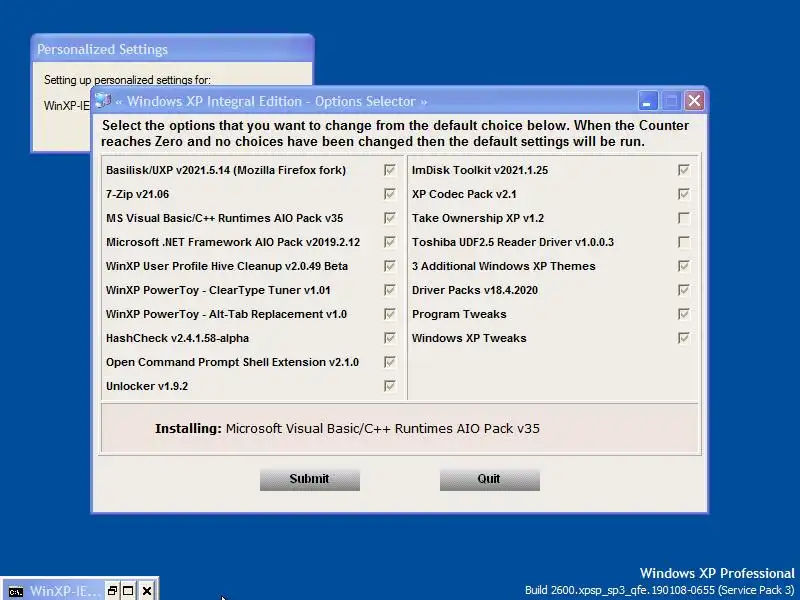Click the 'Windows XP Tweaks' label
This screenshot has height=600, width=800.
[469, 338]
